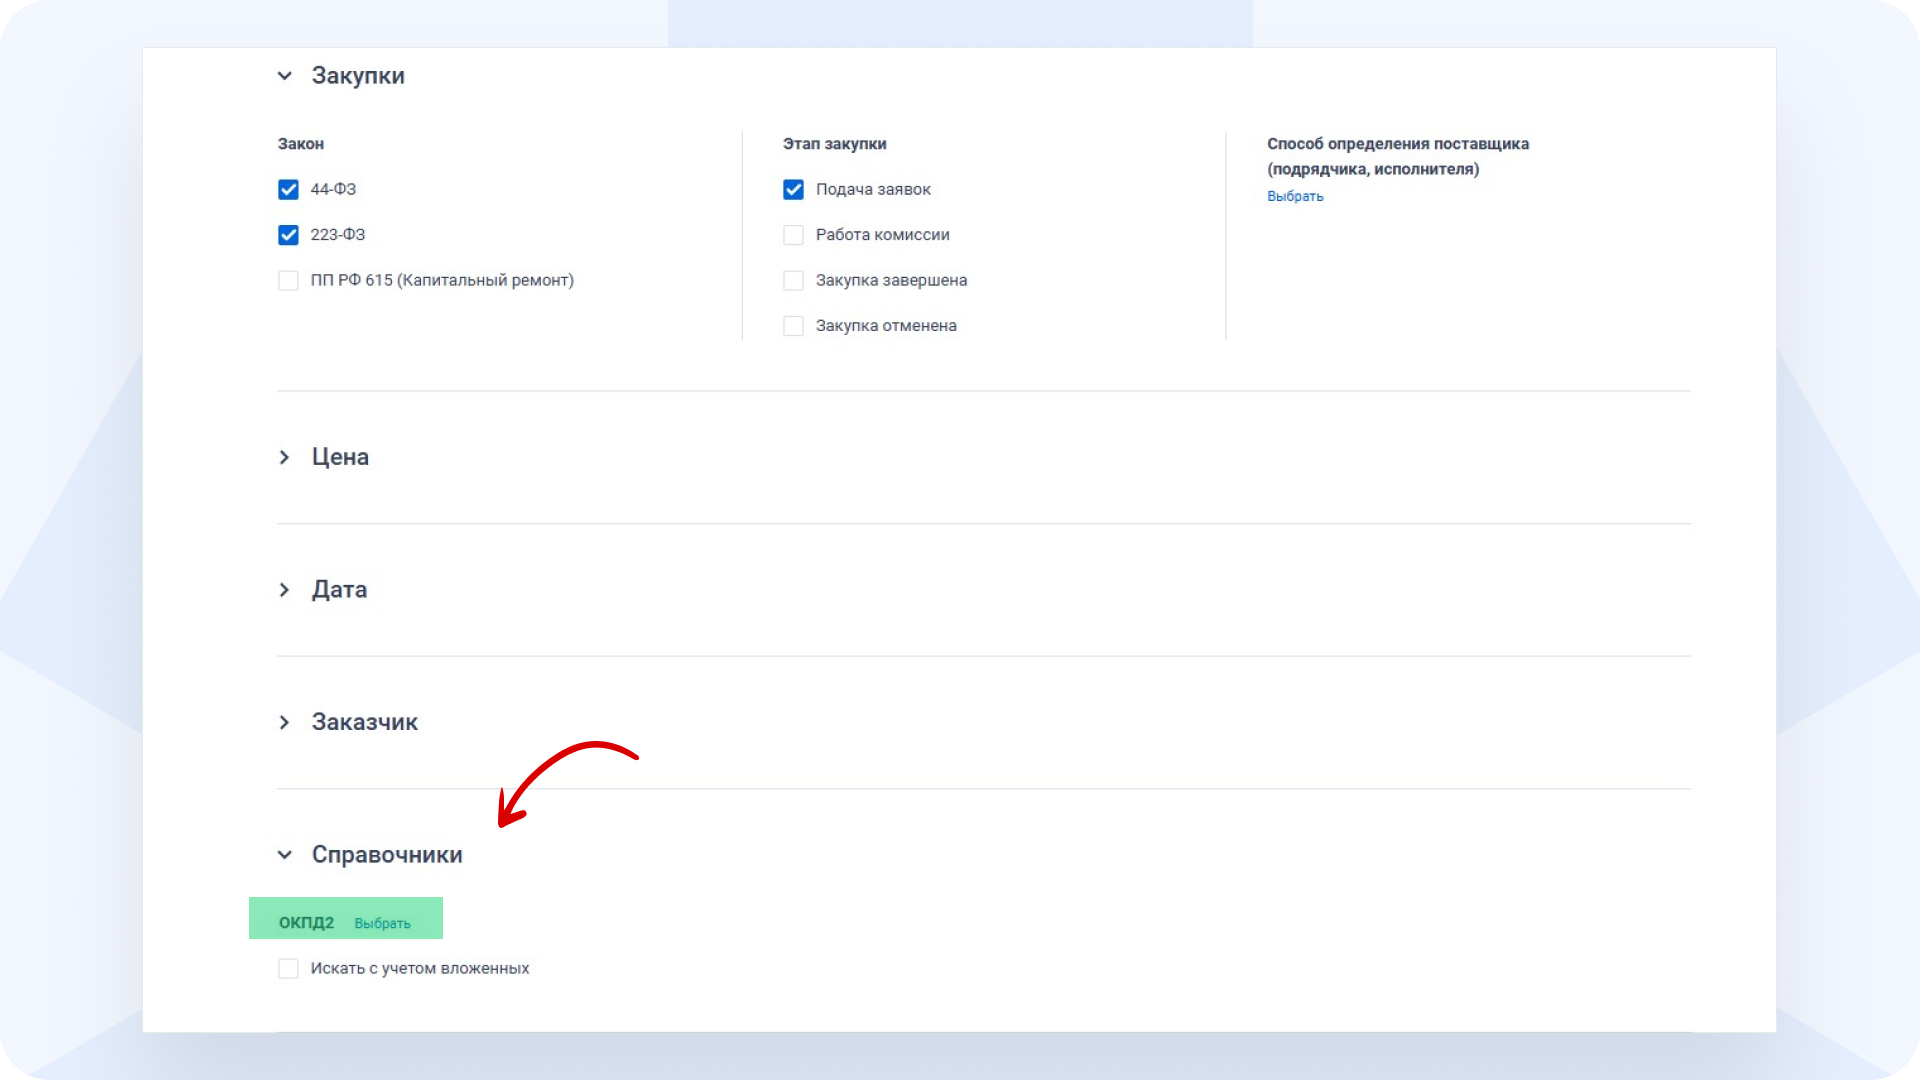Expand the Дата section chevron
1920x1080 pixels.
point(285,590)
